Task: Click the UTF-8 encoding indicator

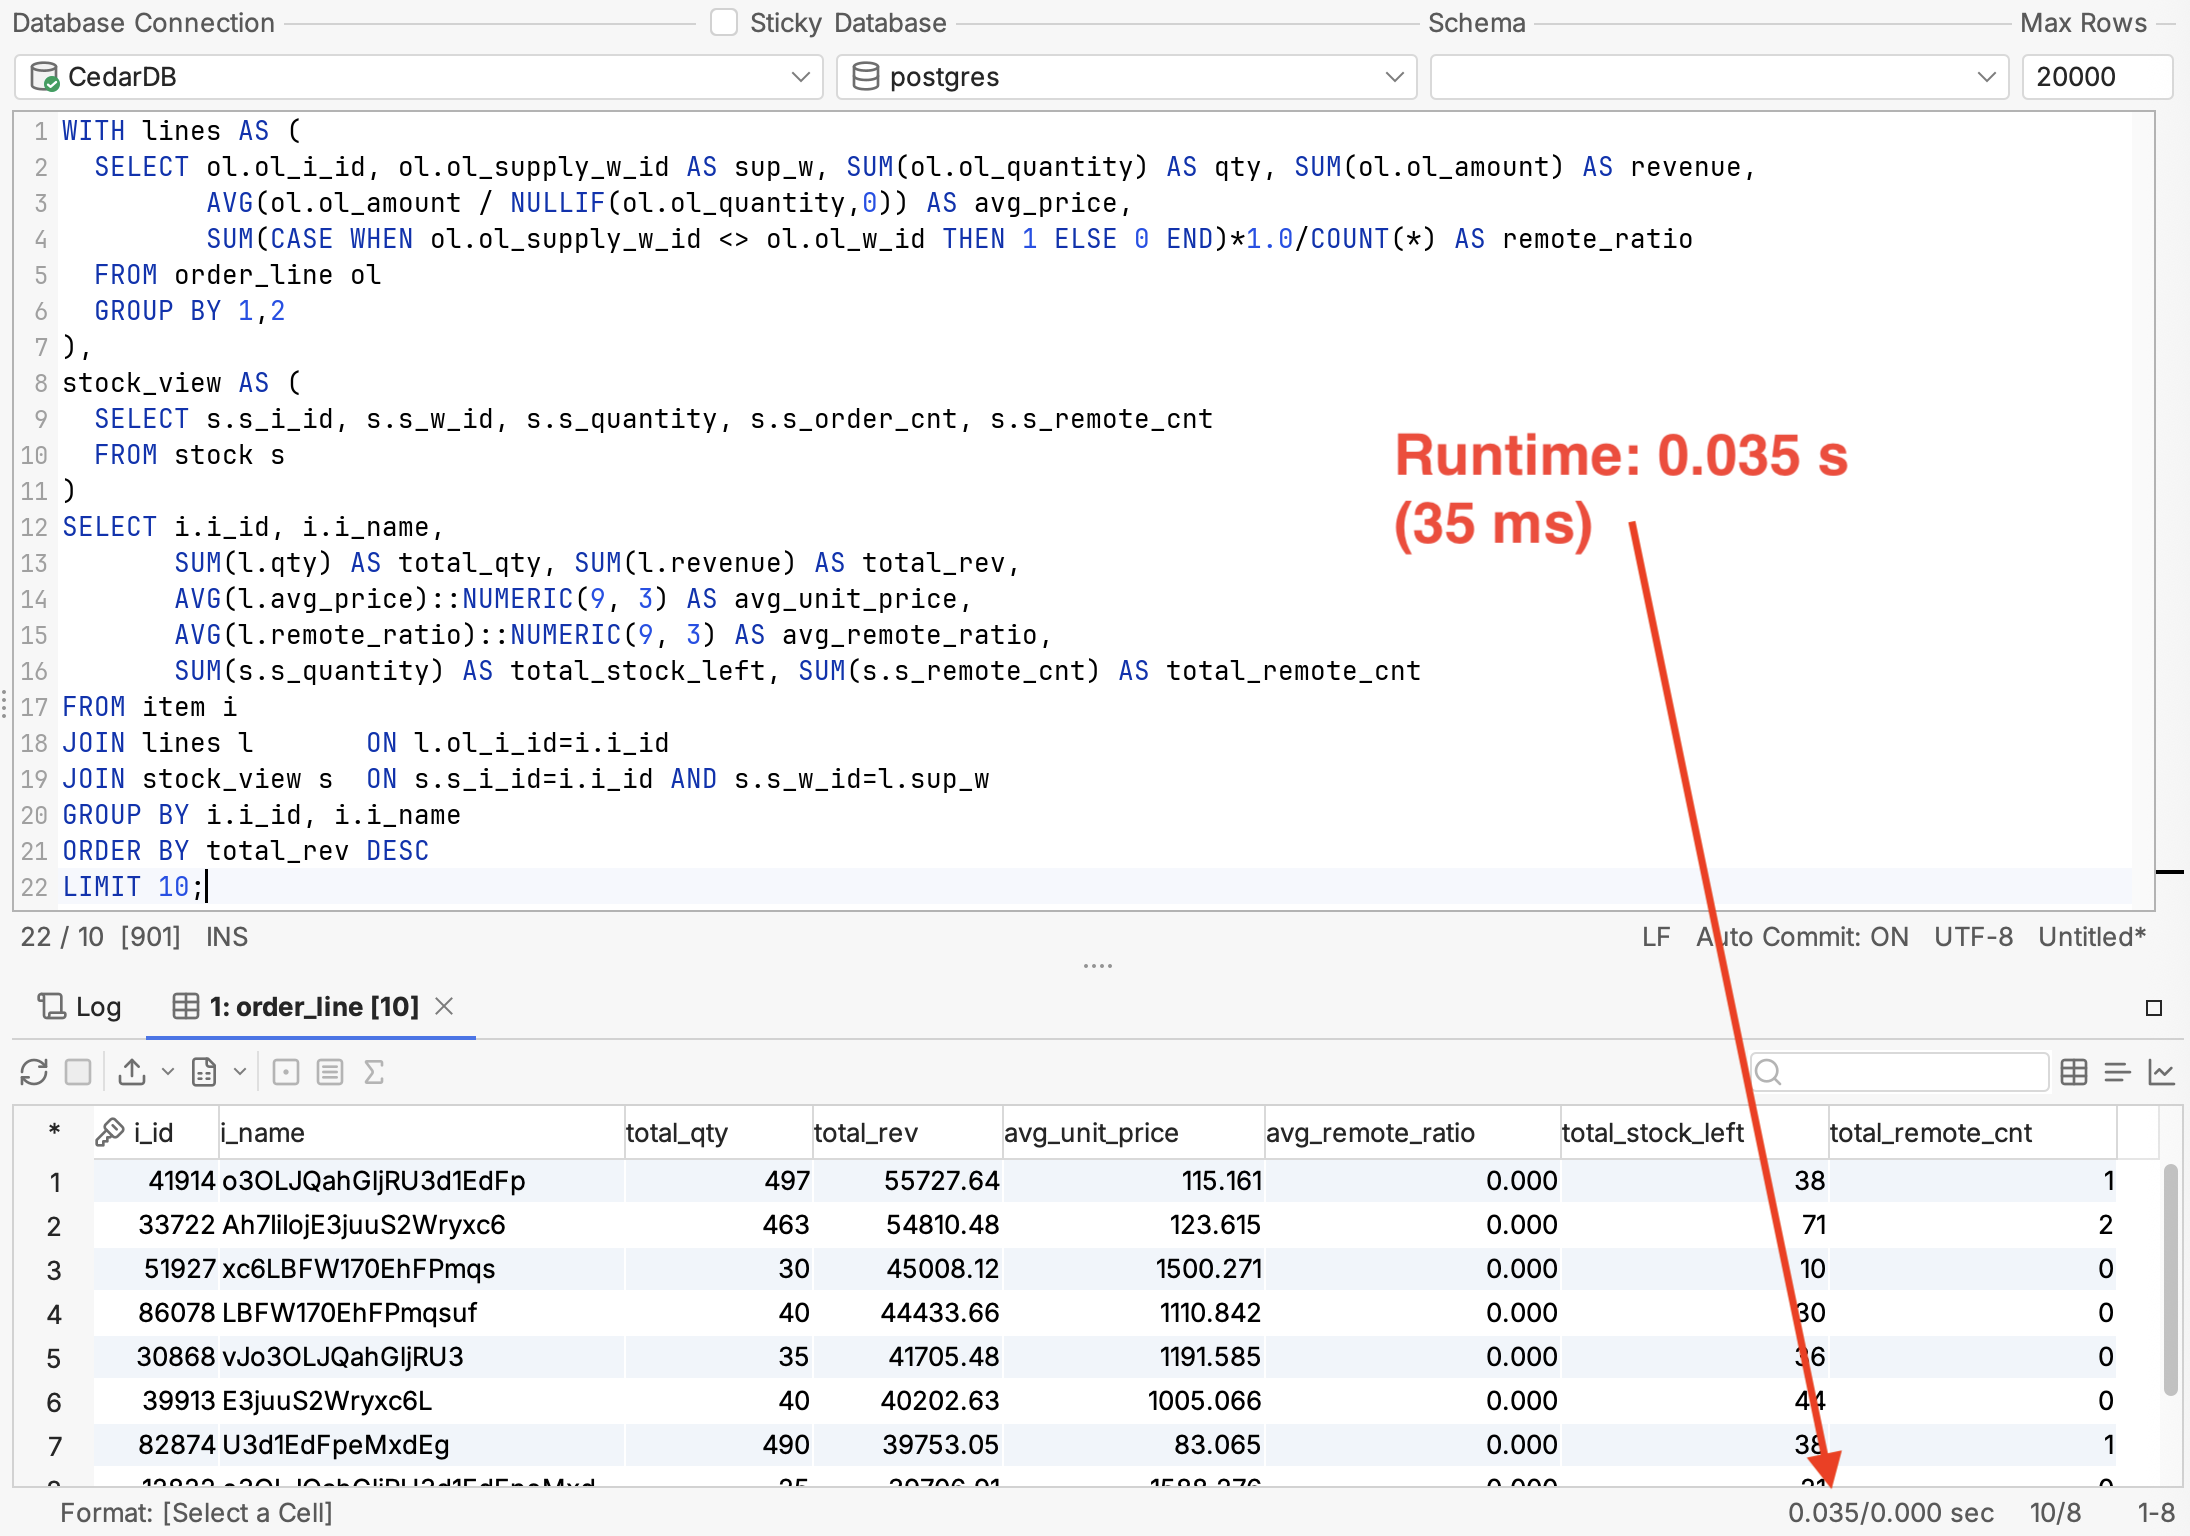Action: (1972, 936)
